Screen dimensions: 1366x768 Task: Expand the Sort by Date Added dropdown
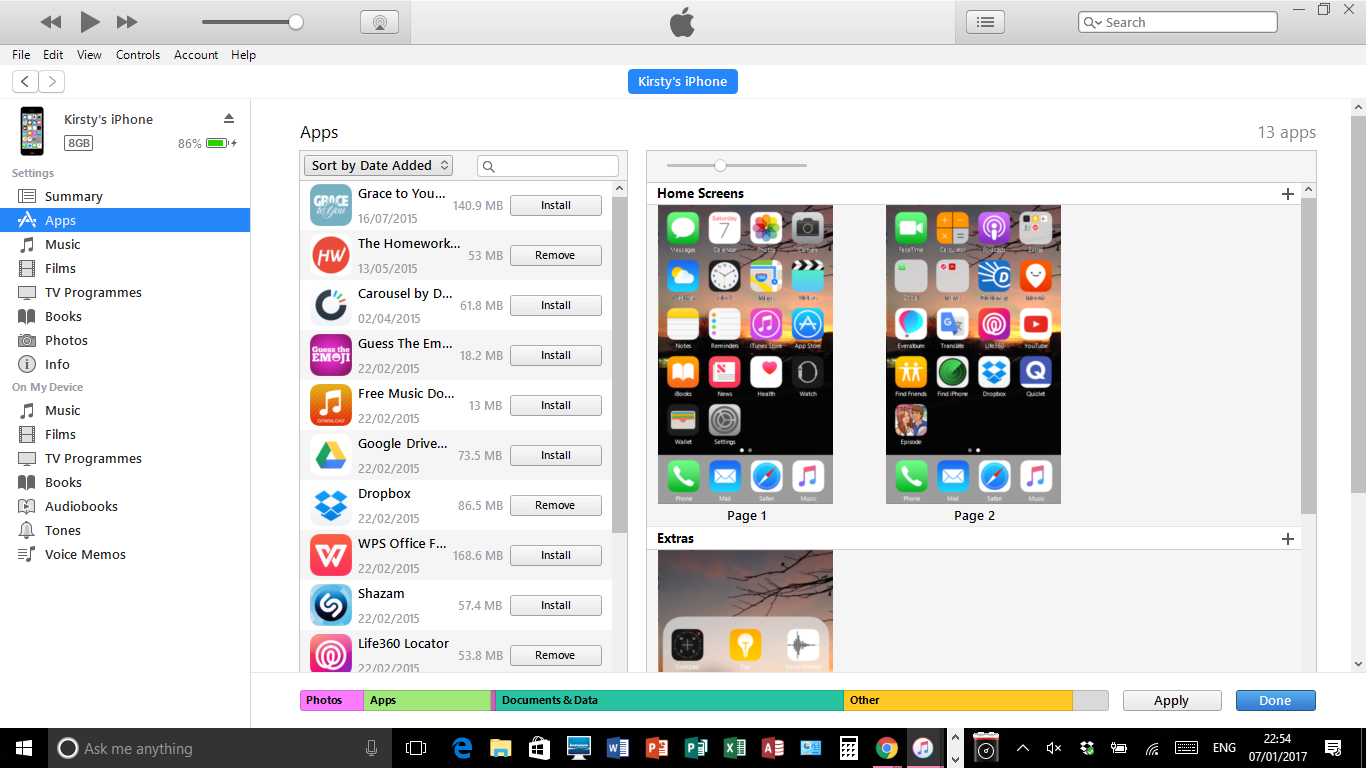tap(379, 166)
